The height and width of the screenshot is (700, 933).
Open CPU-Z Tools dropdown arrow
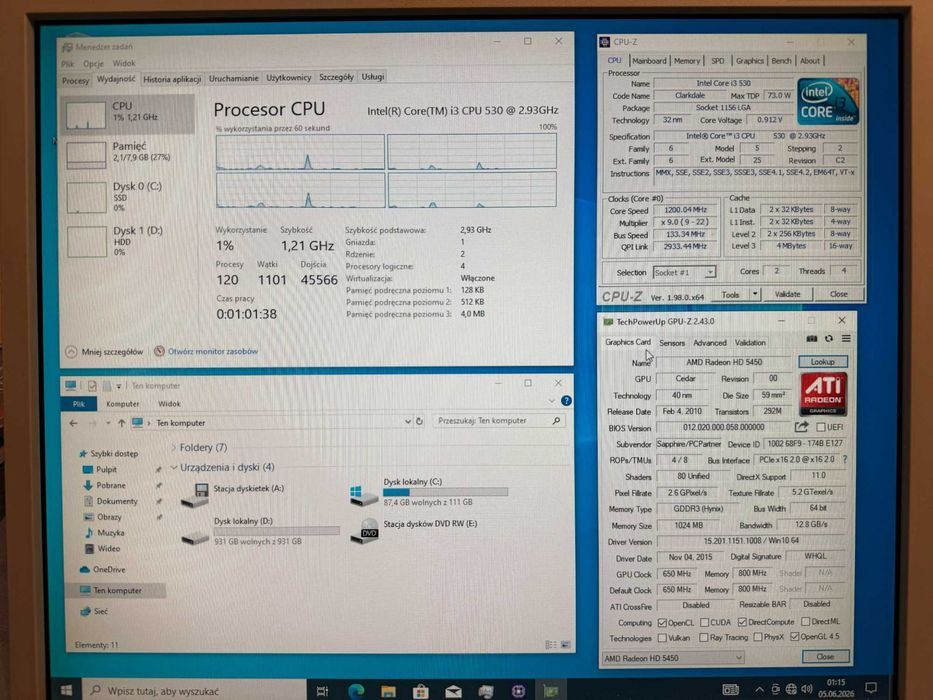coord(754,294)
